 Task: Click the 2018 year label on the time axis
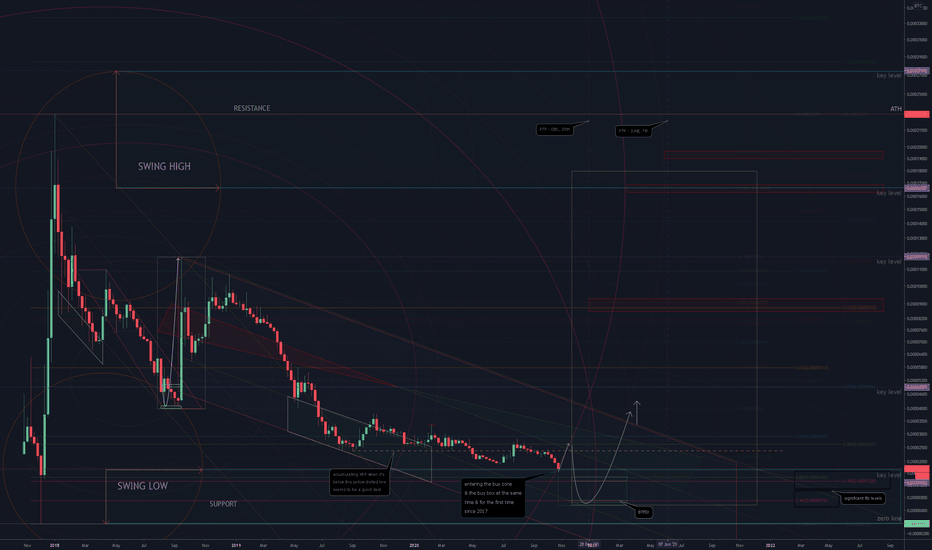55,545
